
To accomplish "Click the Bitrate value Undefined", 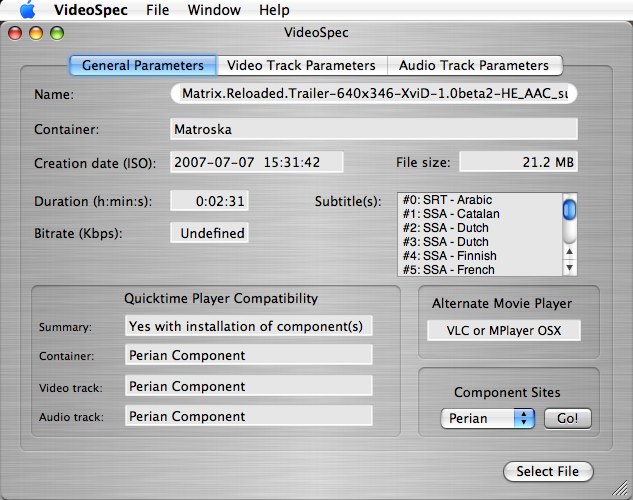I will tap(210, 233).
